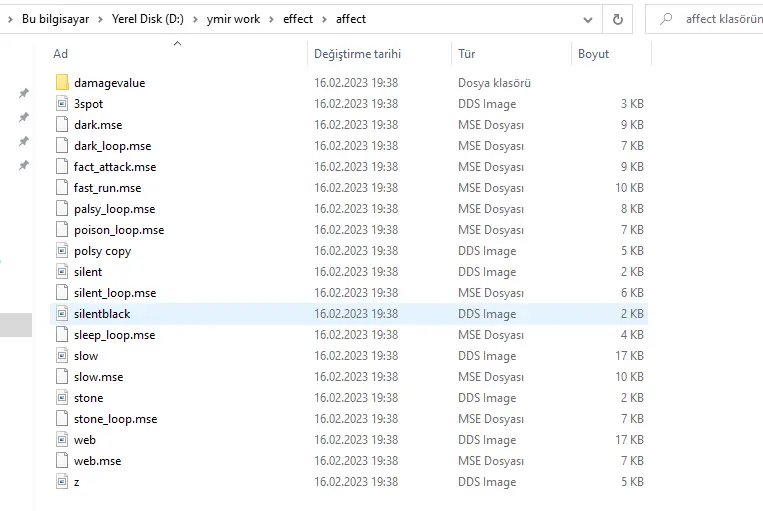Select the stone DDS image icon

[x=62, y=398]
